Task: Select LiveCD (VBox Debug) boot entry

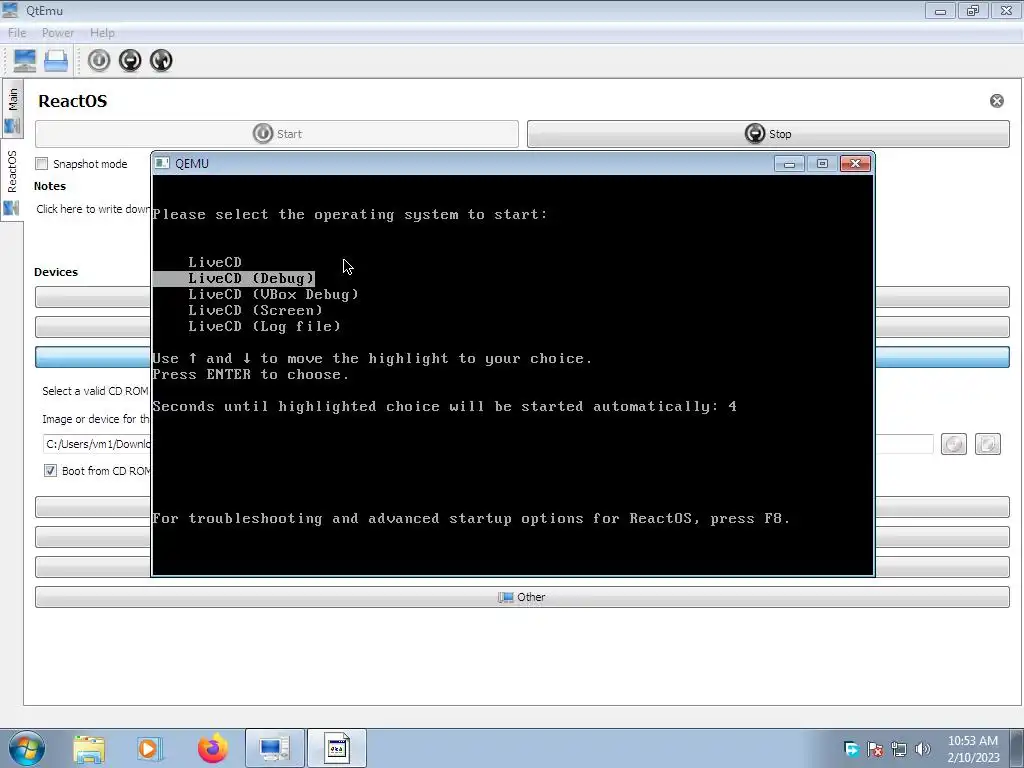Action: pos(274,294)
